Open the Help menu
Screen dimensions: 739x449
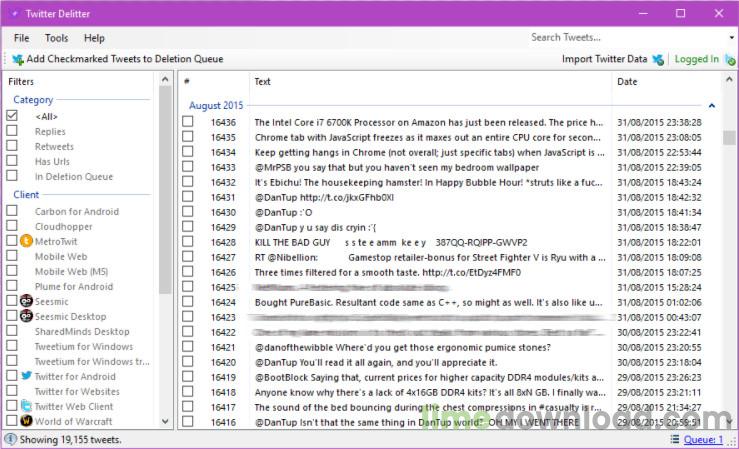[94, 38]
